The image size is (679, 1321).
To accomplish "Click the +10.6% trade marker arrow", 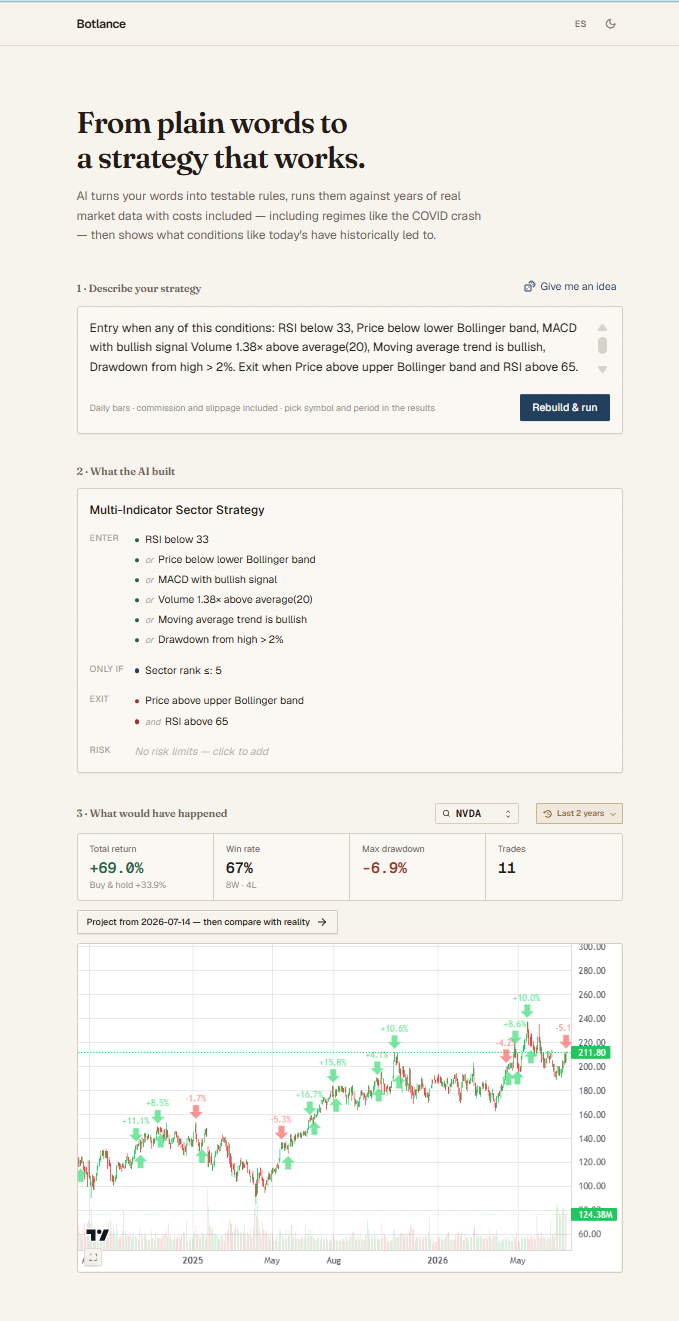I will tap(396, 1044).
